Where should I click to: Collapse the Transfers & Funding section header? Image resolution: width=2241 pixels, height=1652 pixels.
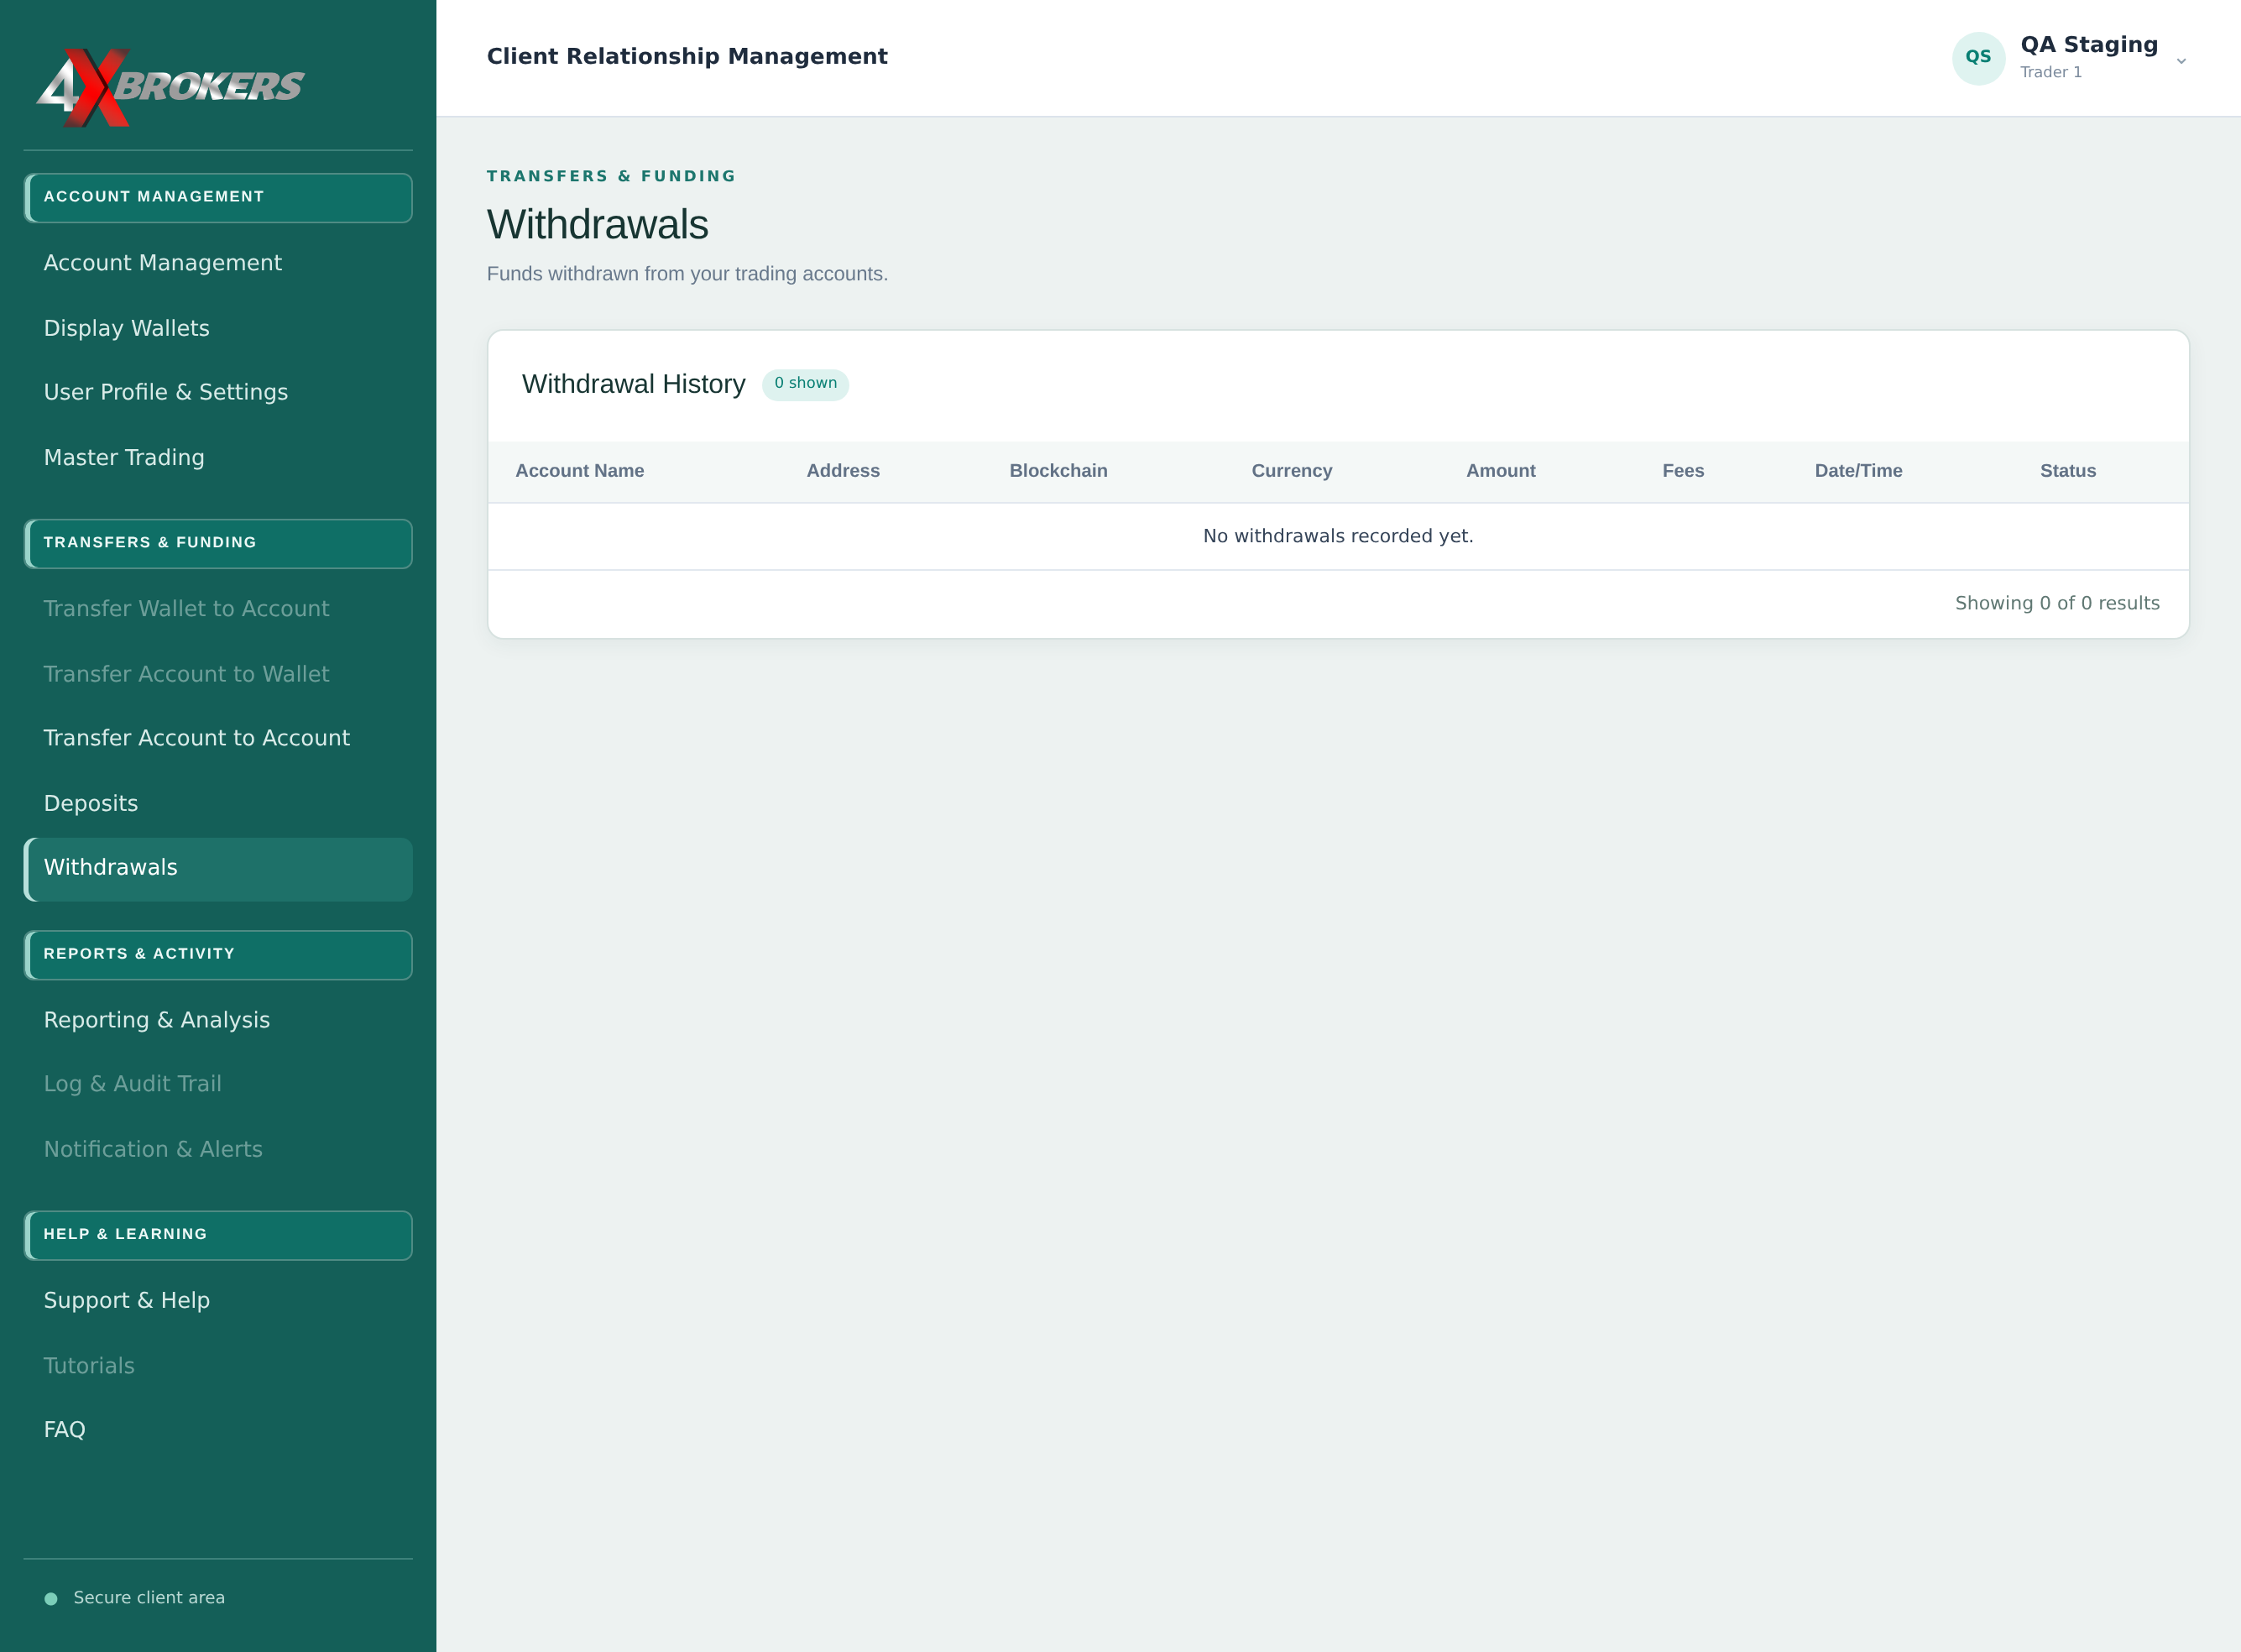click(x=218, y=543)
